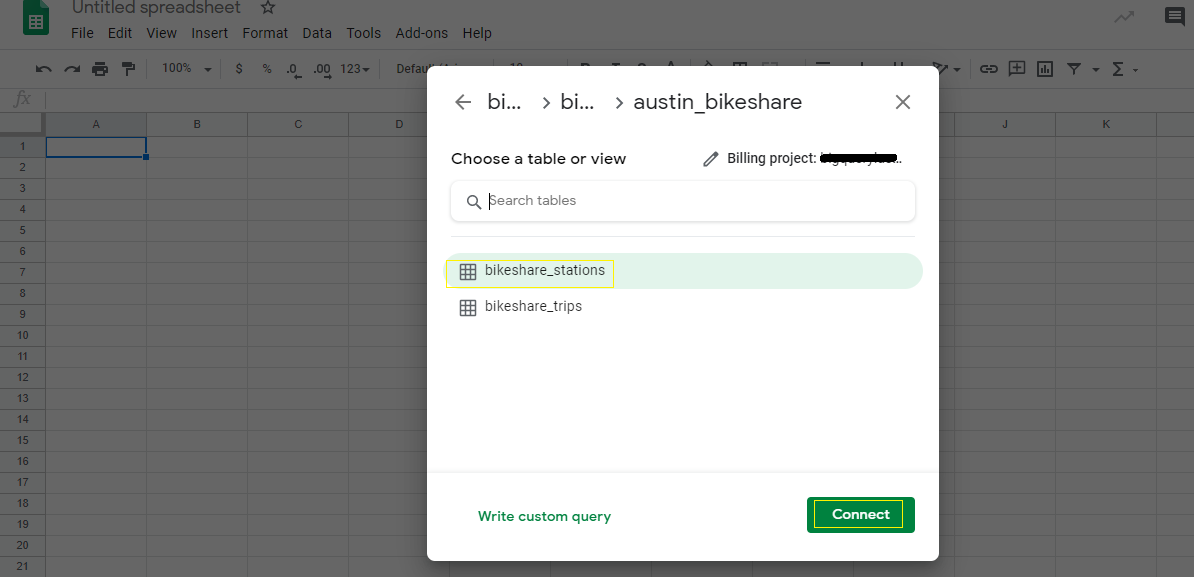Select row 10 header
The width and height of the screenshot is (1194, 577).
pyautogui.click(x=23, y=335)
